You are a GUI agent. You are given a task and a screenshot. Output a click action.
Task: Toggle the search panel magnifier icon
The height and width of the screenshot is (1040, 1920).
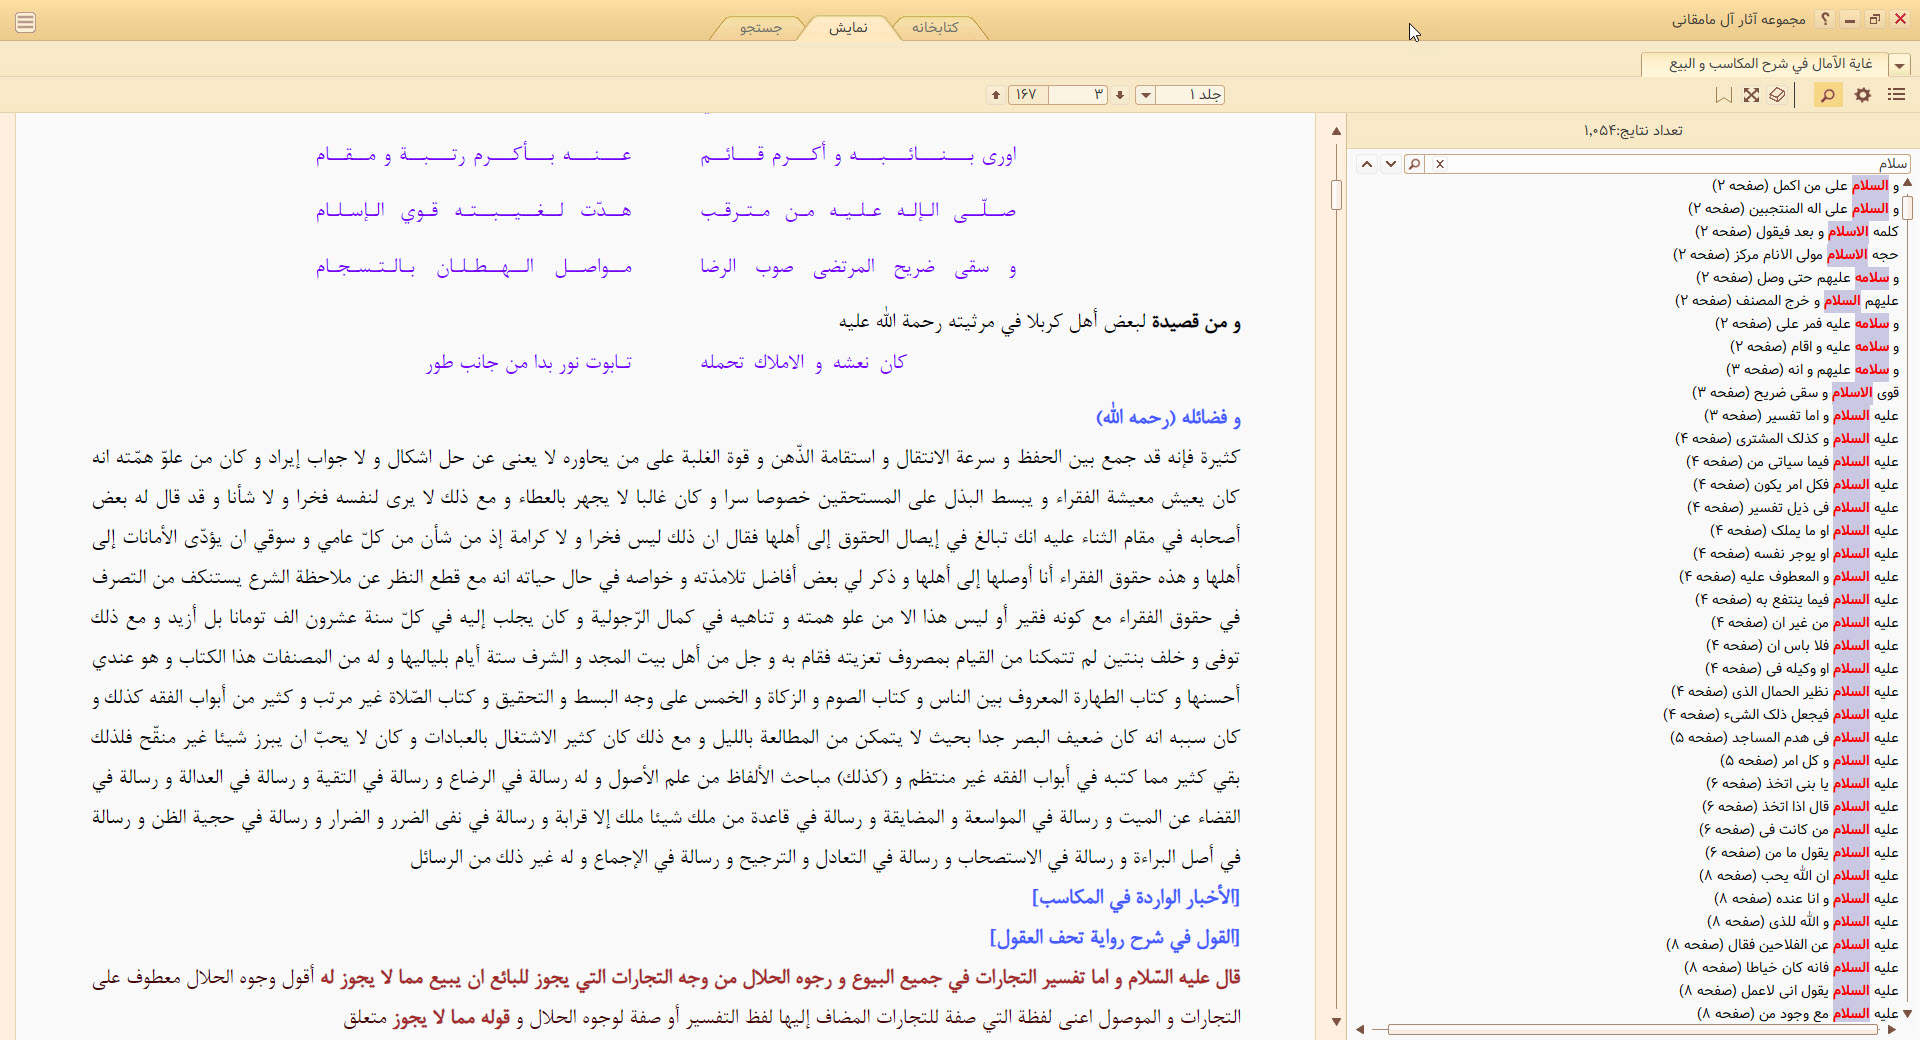1828,95
